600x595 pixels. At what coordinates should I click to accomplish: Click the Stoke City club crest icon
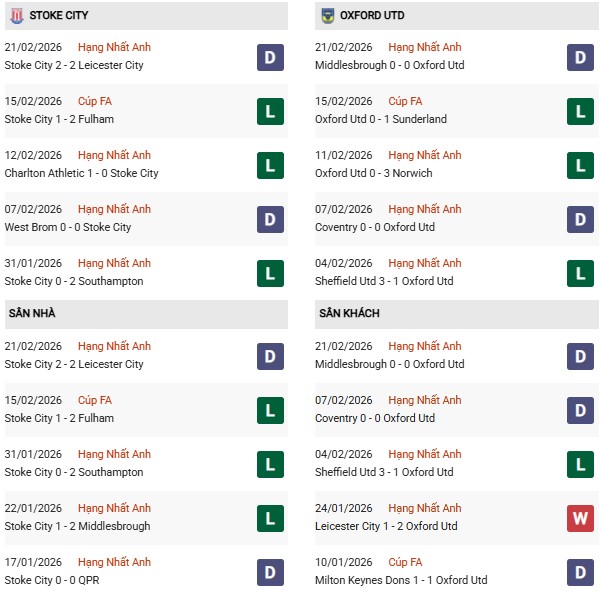16,16
